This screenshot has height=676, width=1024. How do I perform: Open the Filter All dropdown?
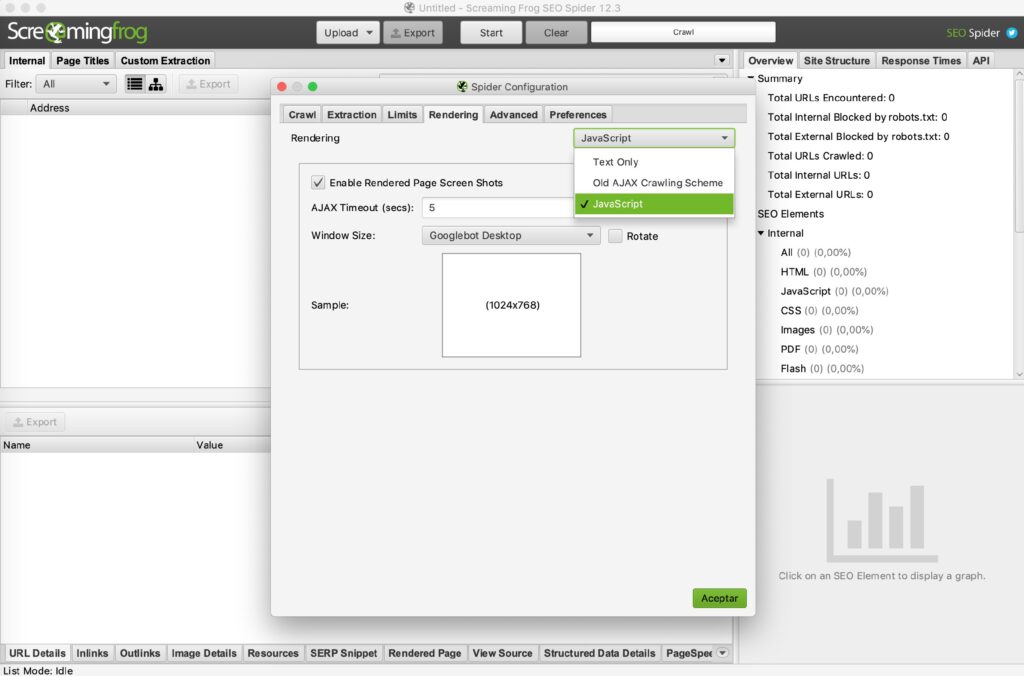76,84
